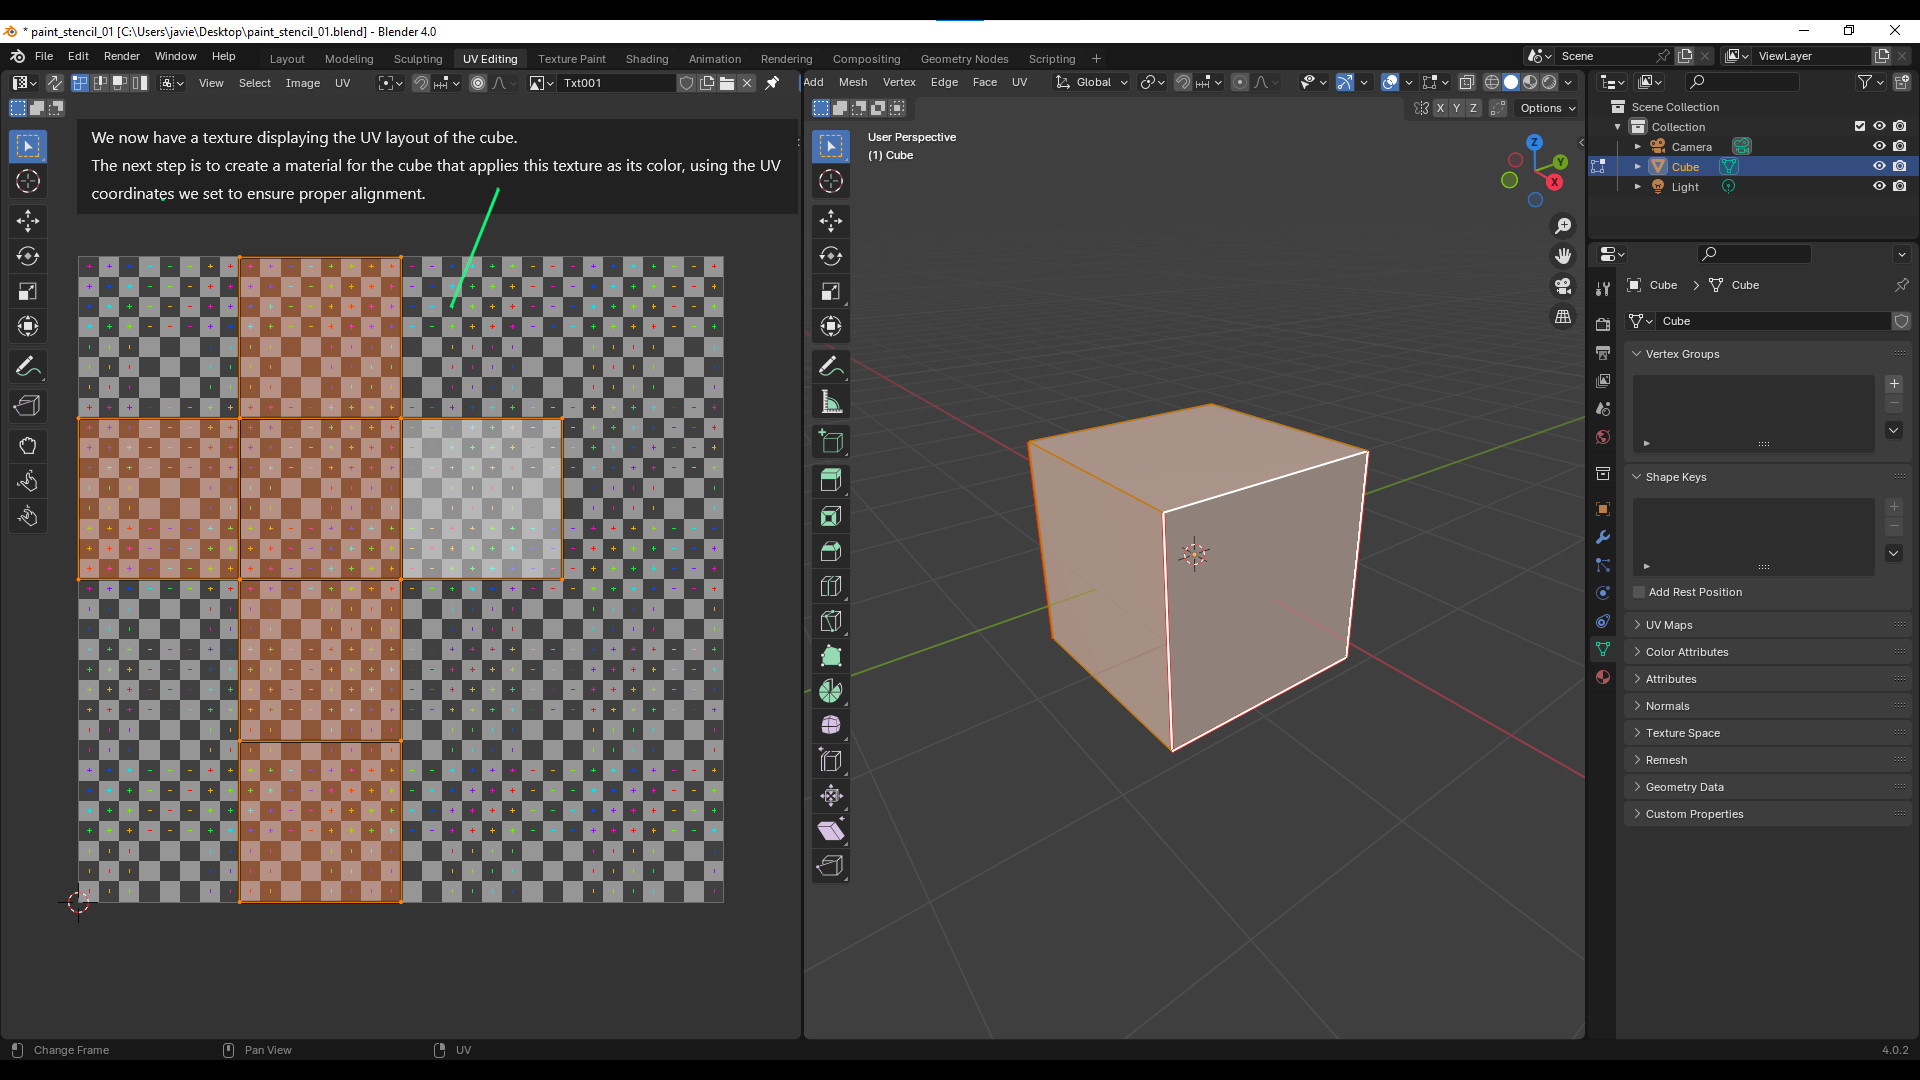This screenshot has height=1080, width=1920.
Task: Open the Image menu in the UV editor
Action: click(x=302, y=83)
